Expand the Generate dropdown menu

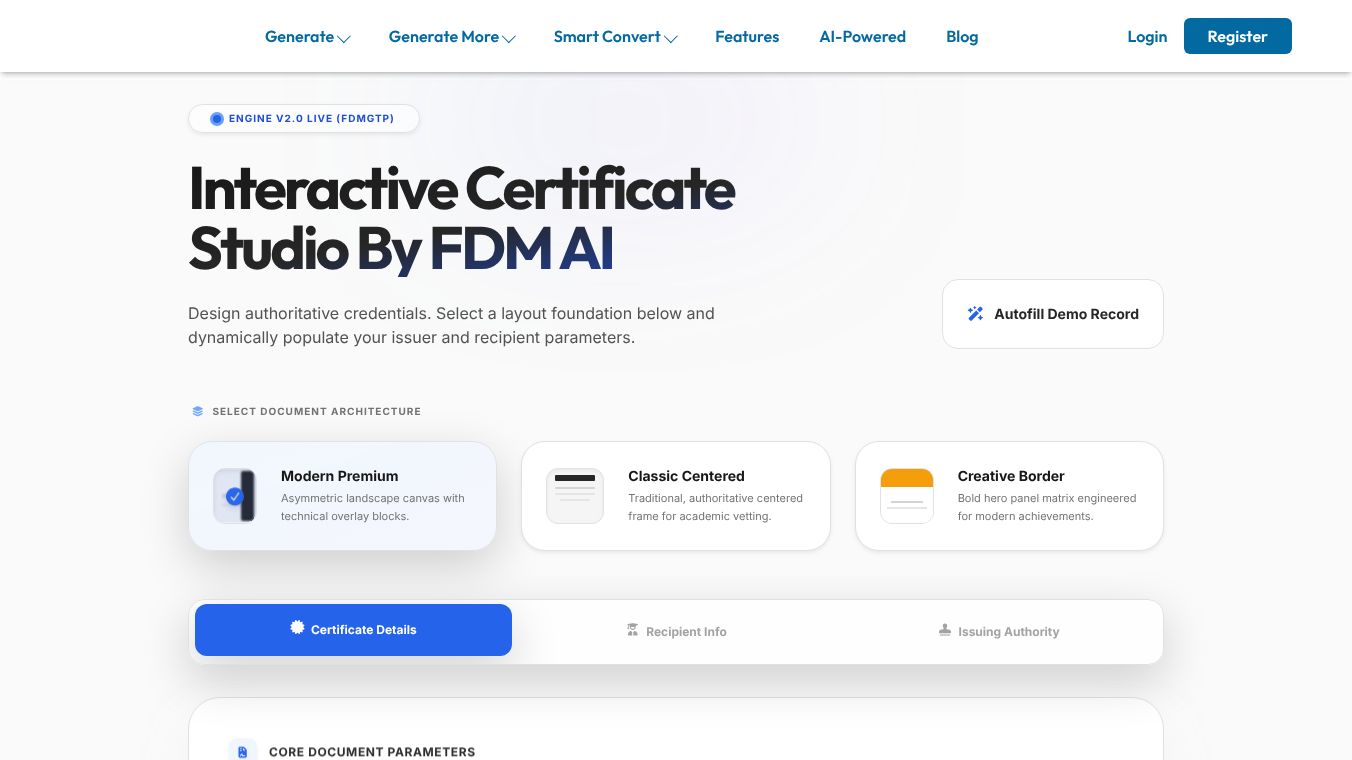pos(307,37)
